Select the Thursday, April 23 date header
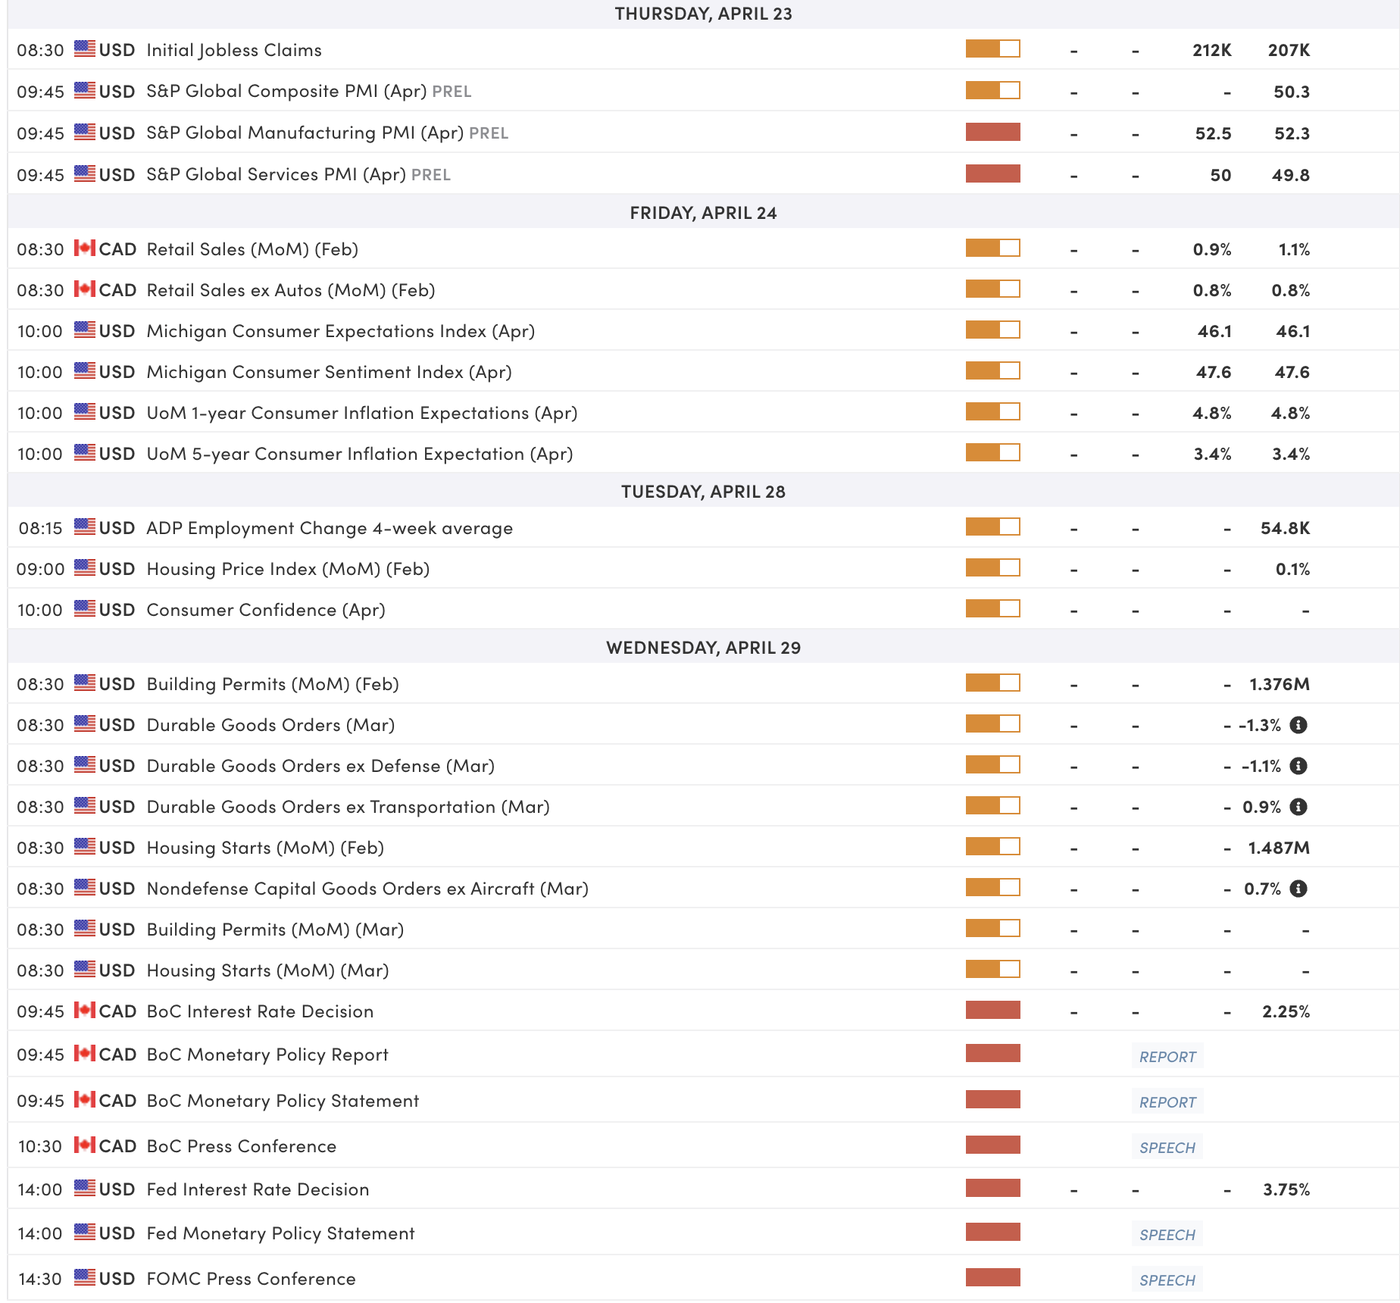 (704, 14)
